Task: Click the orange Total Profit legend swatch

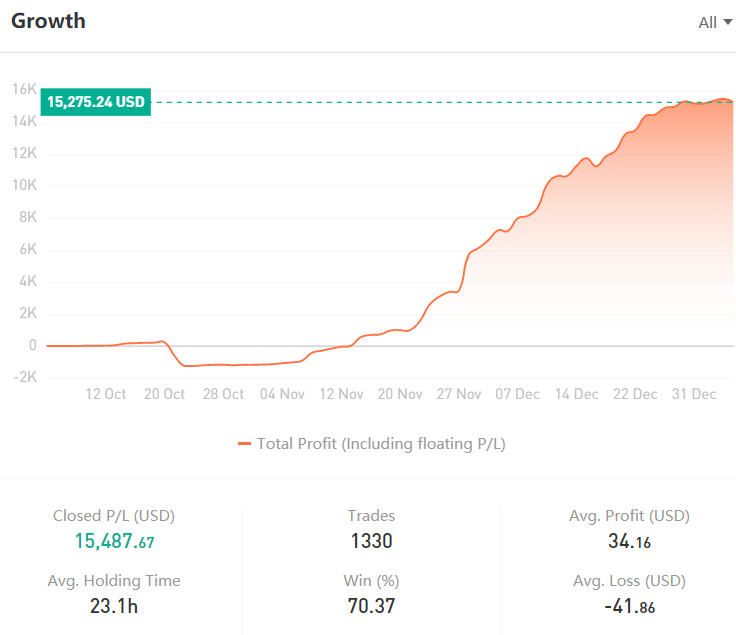Action: [x=244, y=444]
